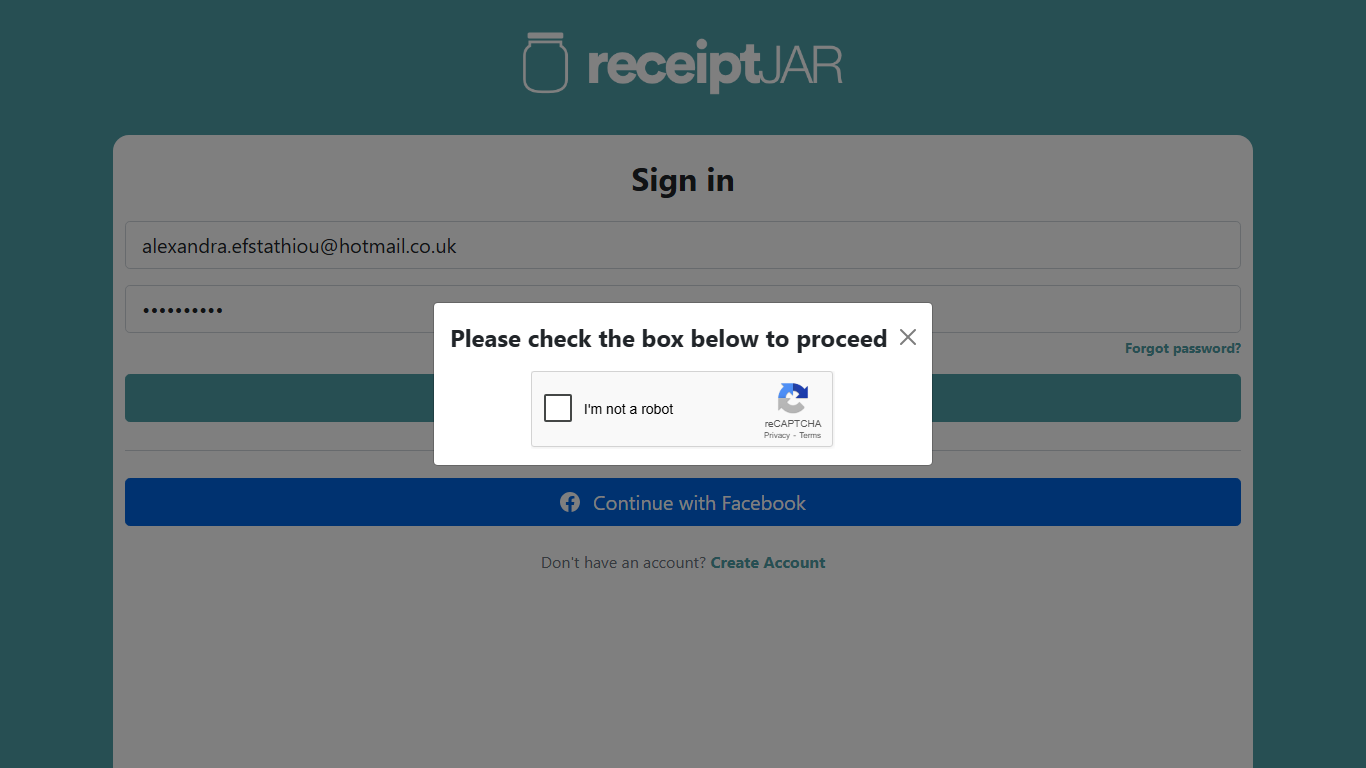This screenshot has height=768, width=1366.
Task: Click the "Sign in" page heading
Action: (683, 180)
